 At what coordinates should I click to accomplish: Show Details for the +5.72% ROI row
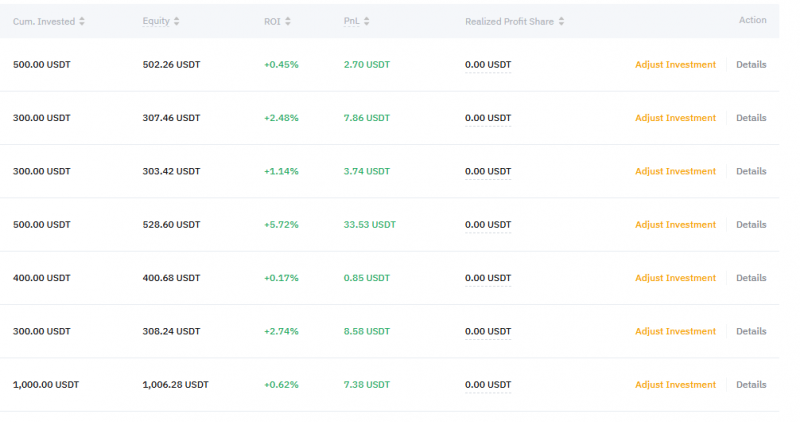(x=751, y=225)
